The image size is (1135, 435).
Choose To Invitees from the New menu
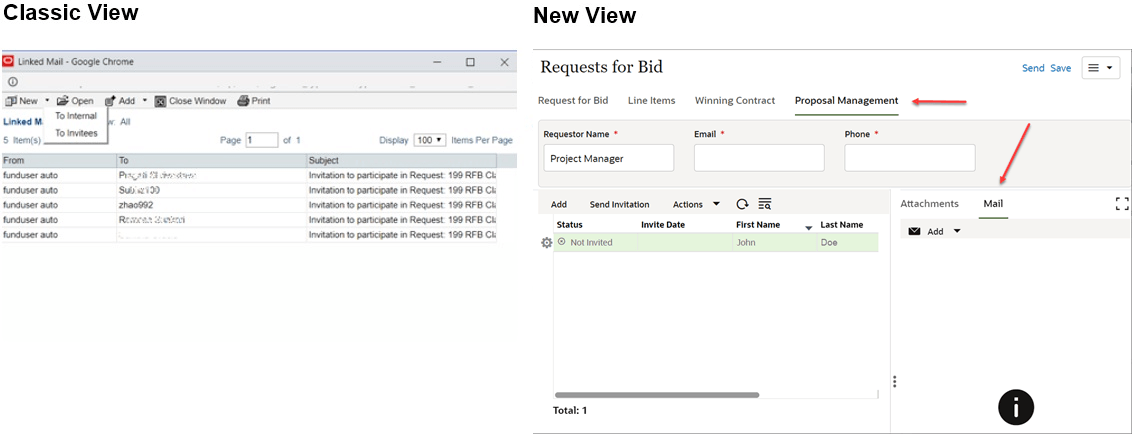click(x=76, y=132)
